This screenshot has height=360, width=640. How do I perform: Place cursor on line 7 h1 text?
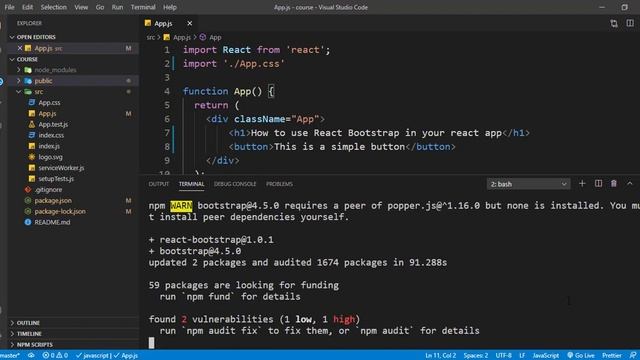pyautogui.click(x=376, y=133)
